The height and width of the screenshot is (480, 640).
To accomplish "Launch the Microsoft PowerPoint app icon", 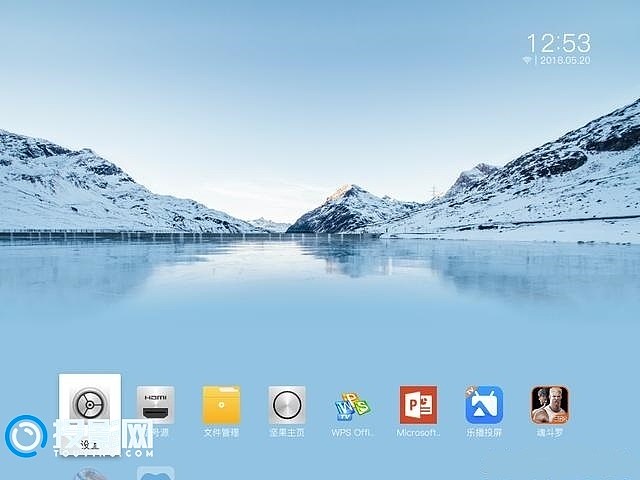I will click(x=418, y=405).
